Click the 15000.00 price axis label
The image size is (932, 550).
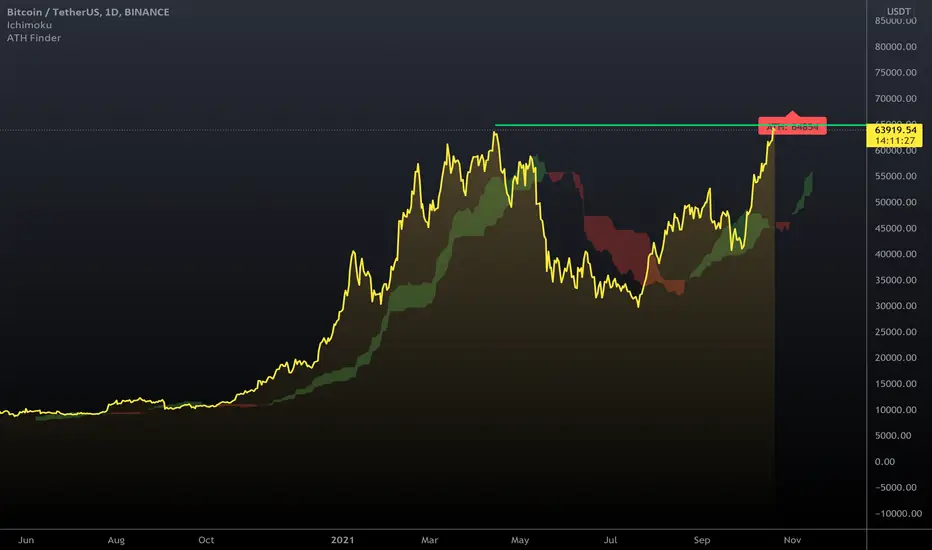(x=895, y=384)
